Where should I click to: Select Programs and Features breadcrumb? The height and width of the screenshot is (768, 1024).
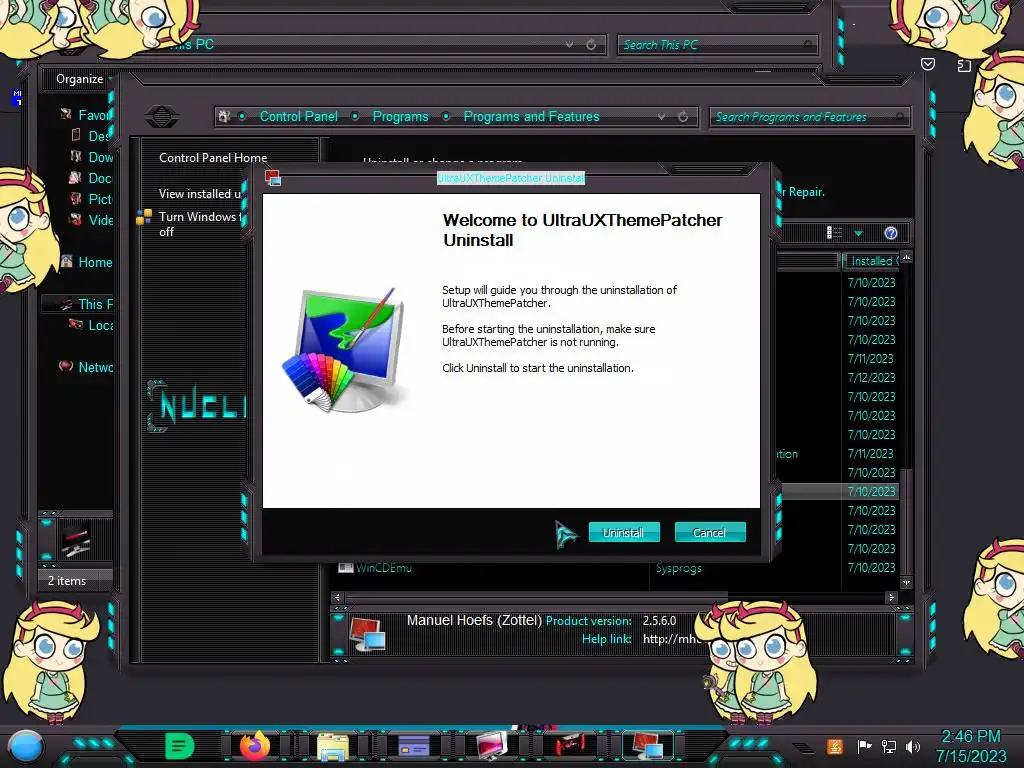point(531,116)
